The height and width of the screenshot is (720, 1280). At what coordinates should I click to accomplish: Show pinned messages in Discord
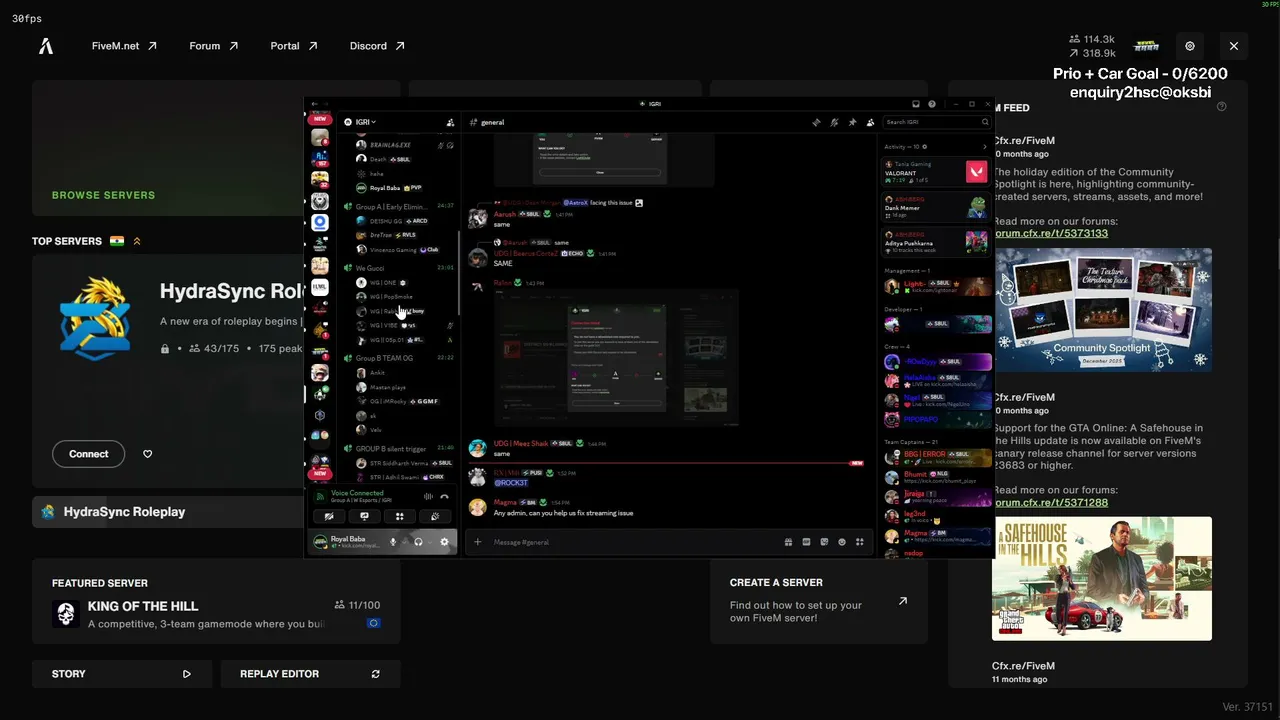pyautogui.click(x=852, y=122)
